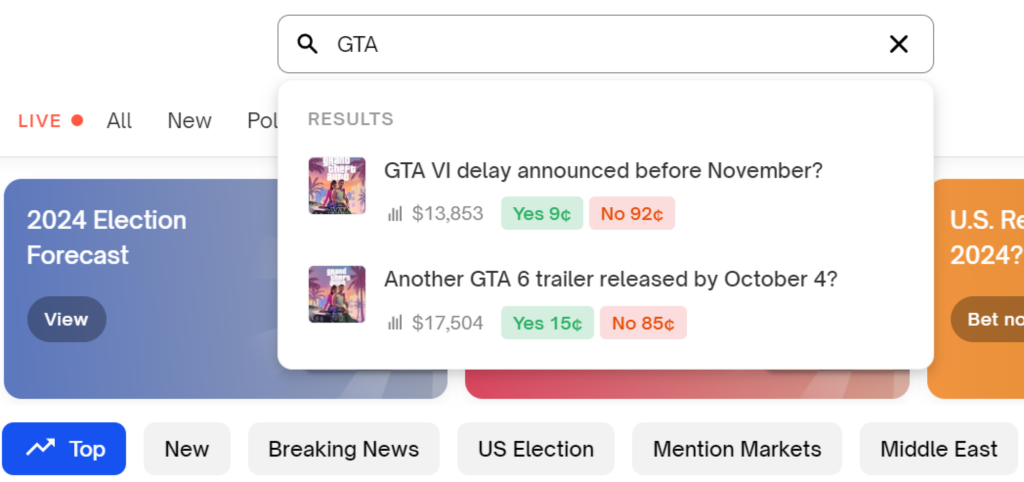Click volume bars icon beside $13,853
This screenshot has height=482, width=1024.
[395, 214]
